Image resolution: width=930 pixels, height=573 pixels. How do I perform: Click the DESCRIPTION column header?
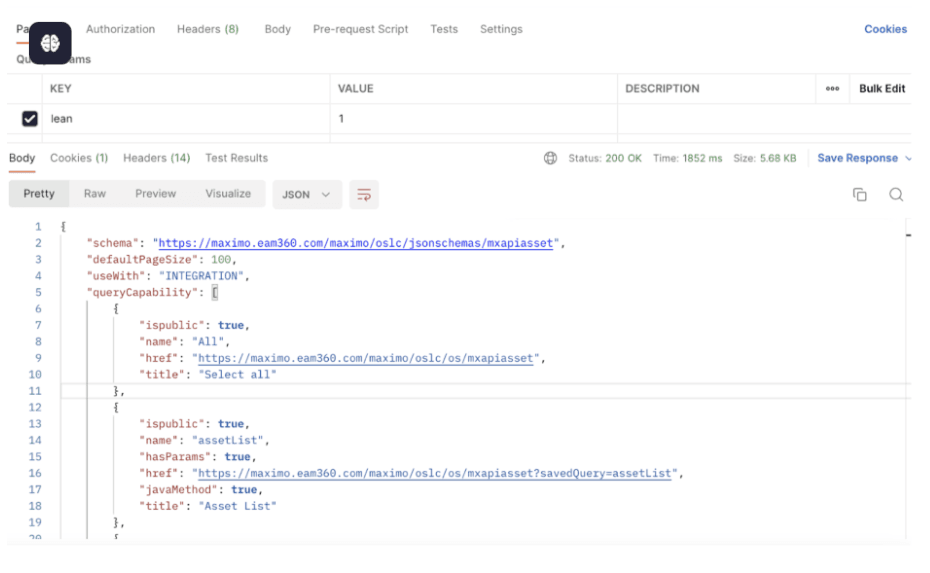[663, 88]
